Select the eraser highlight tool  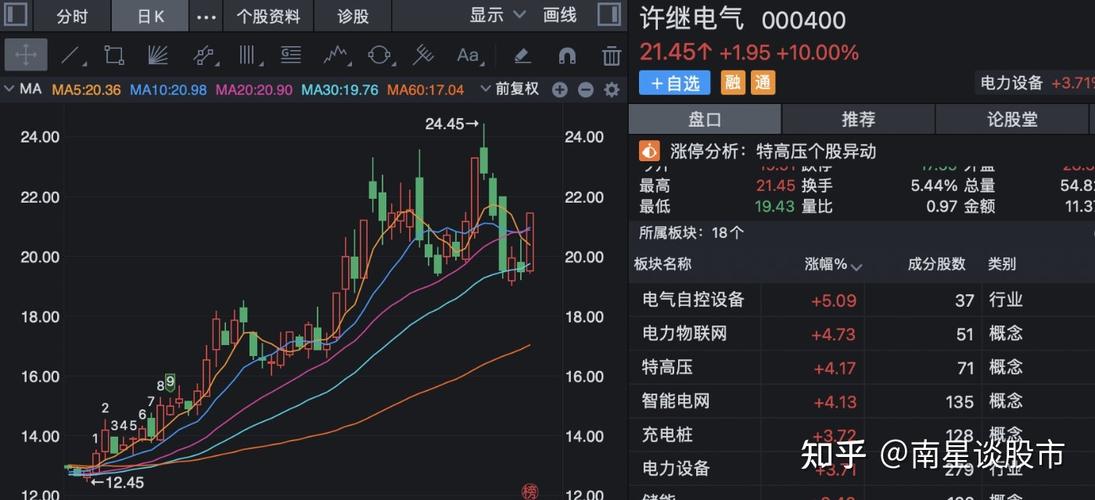[522, 55]
